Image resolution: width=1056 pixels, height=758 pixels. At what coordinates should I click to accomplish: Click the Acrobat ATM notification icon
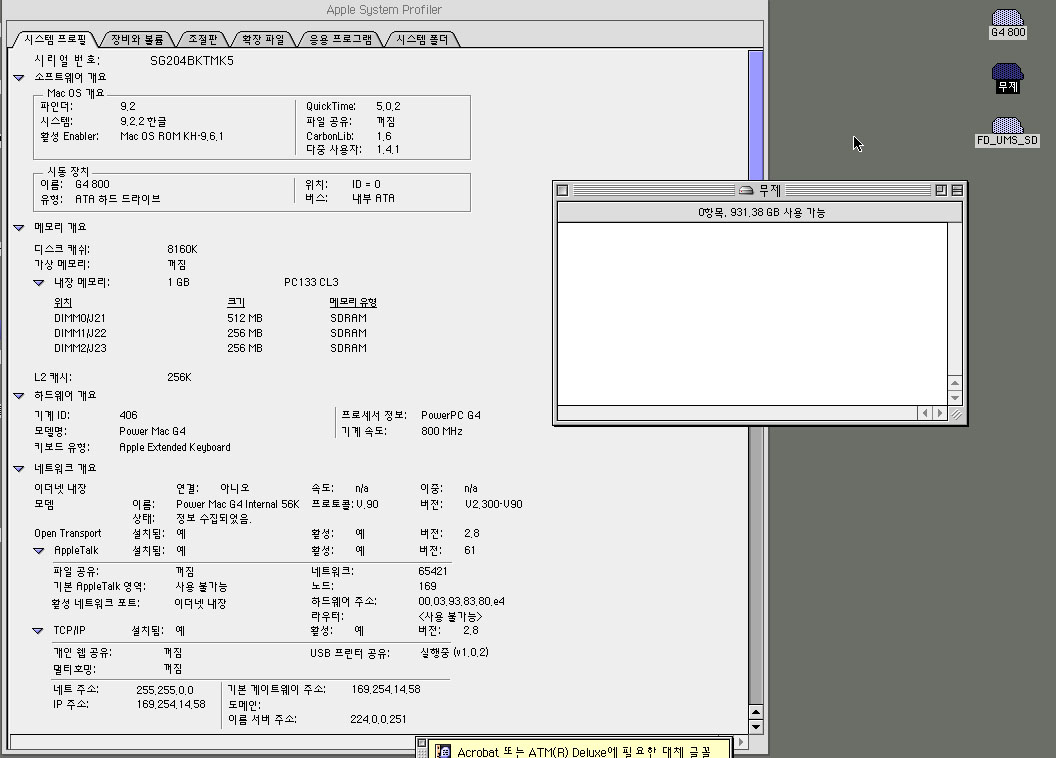pyautogui.click(x=443, y=751)
